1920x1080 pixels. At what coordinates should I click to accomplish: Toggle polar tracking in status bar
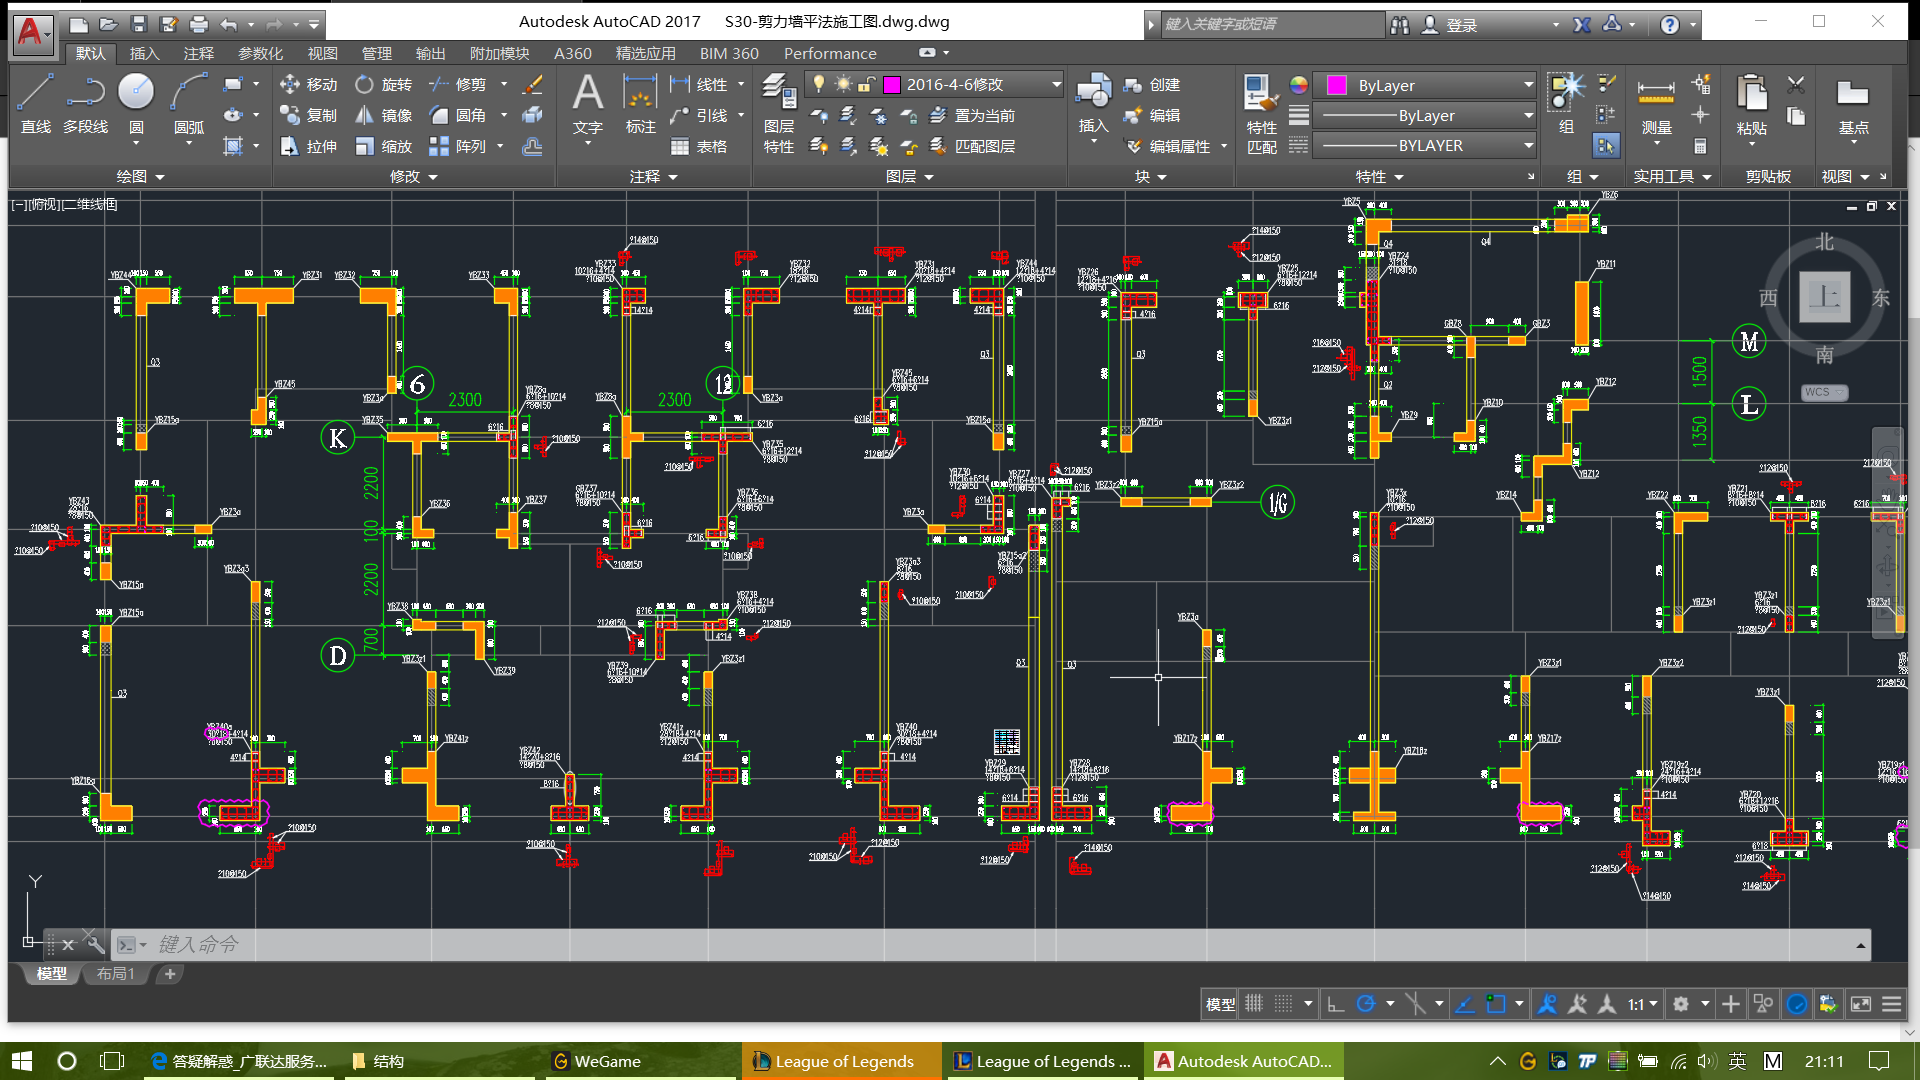[x=1366, y=1004]
